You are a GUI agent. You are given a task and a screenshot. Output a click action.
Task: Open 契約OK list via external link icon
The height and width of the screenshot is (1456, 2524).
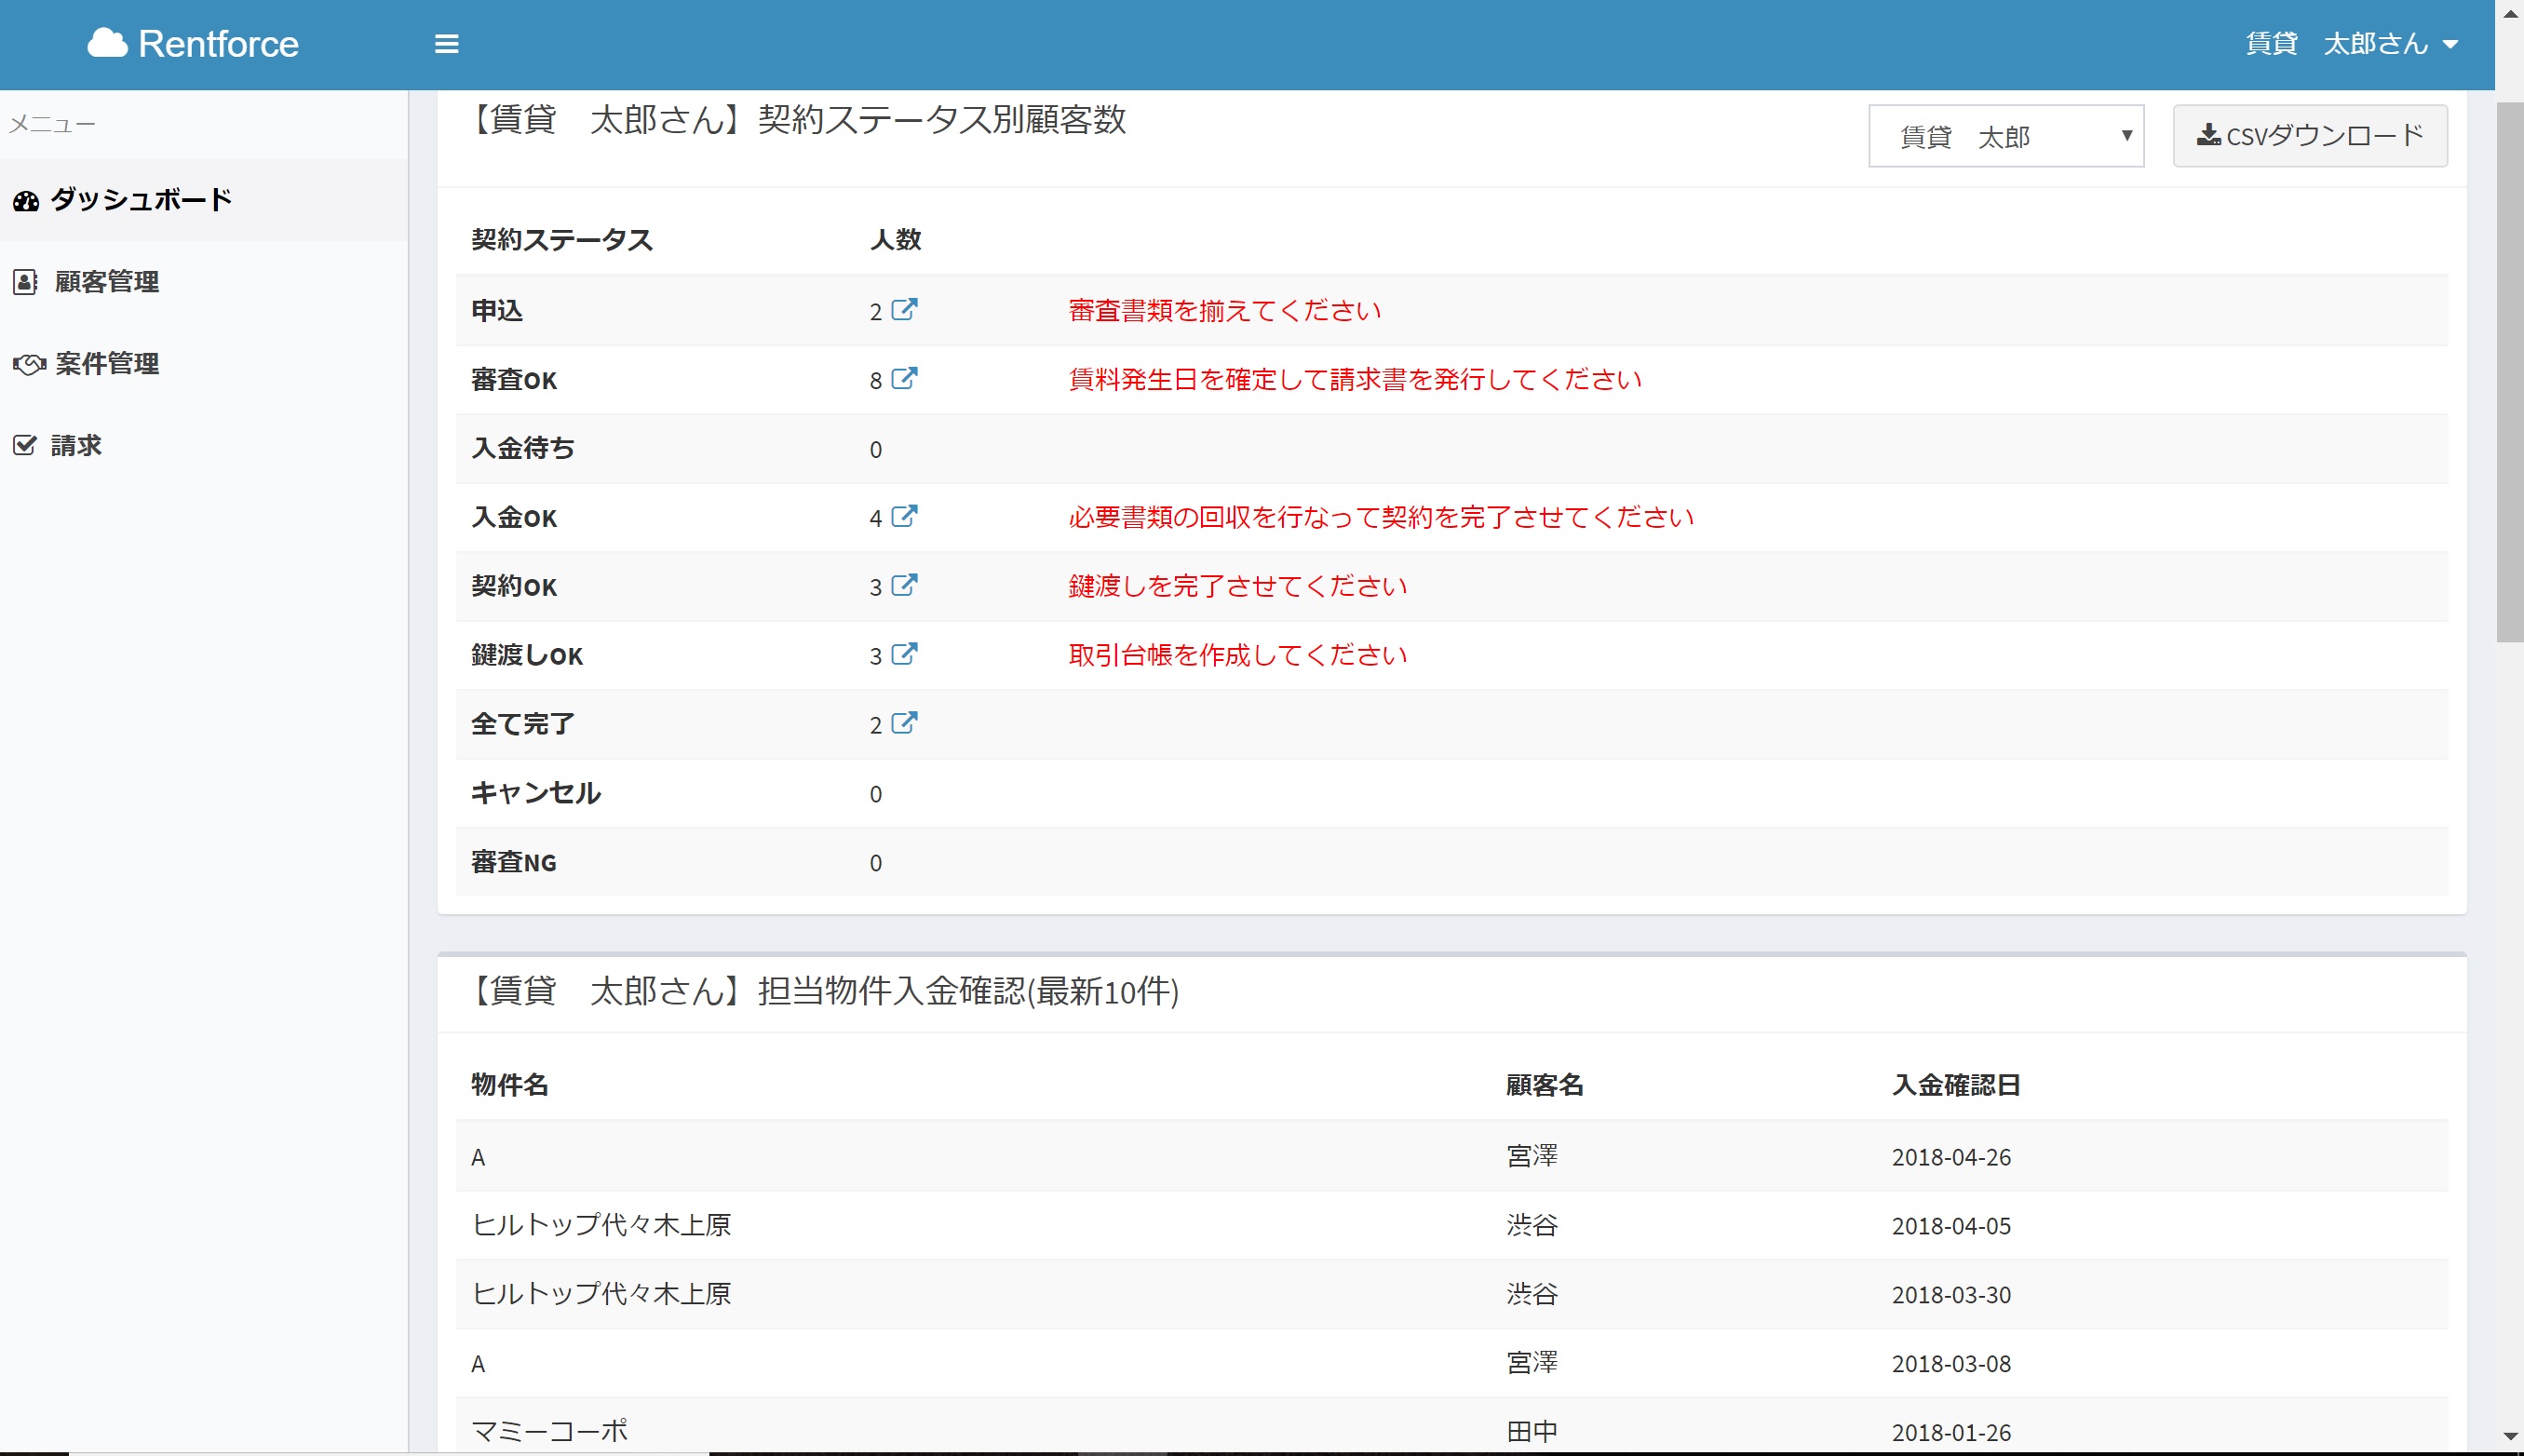coord(905,585)
